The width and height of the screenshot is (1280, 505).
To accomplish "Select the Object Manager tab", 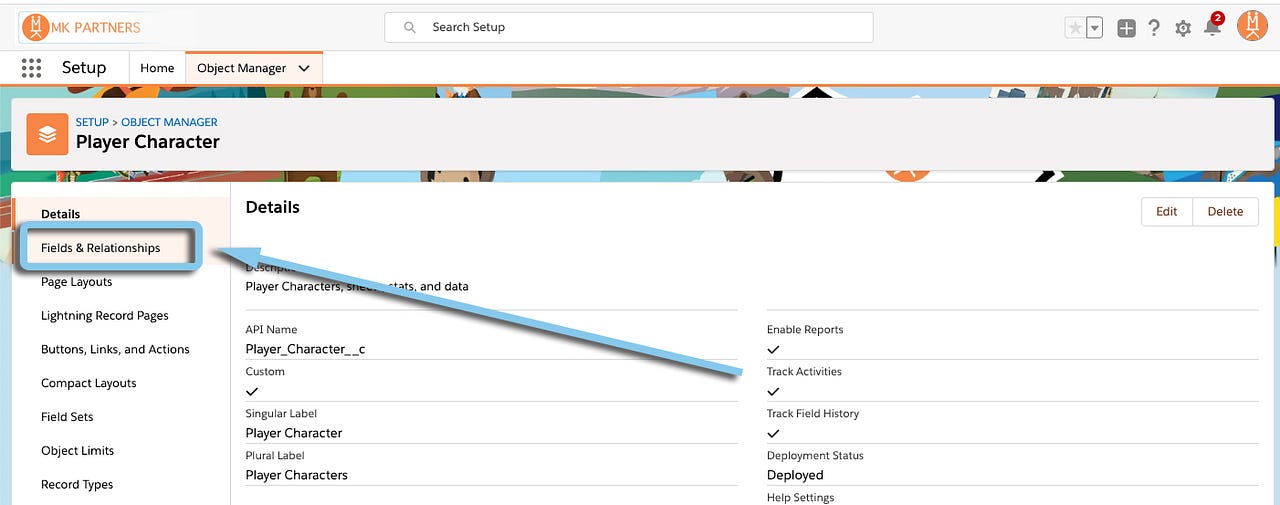I will click(241, 68).
